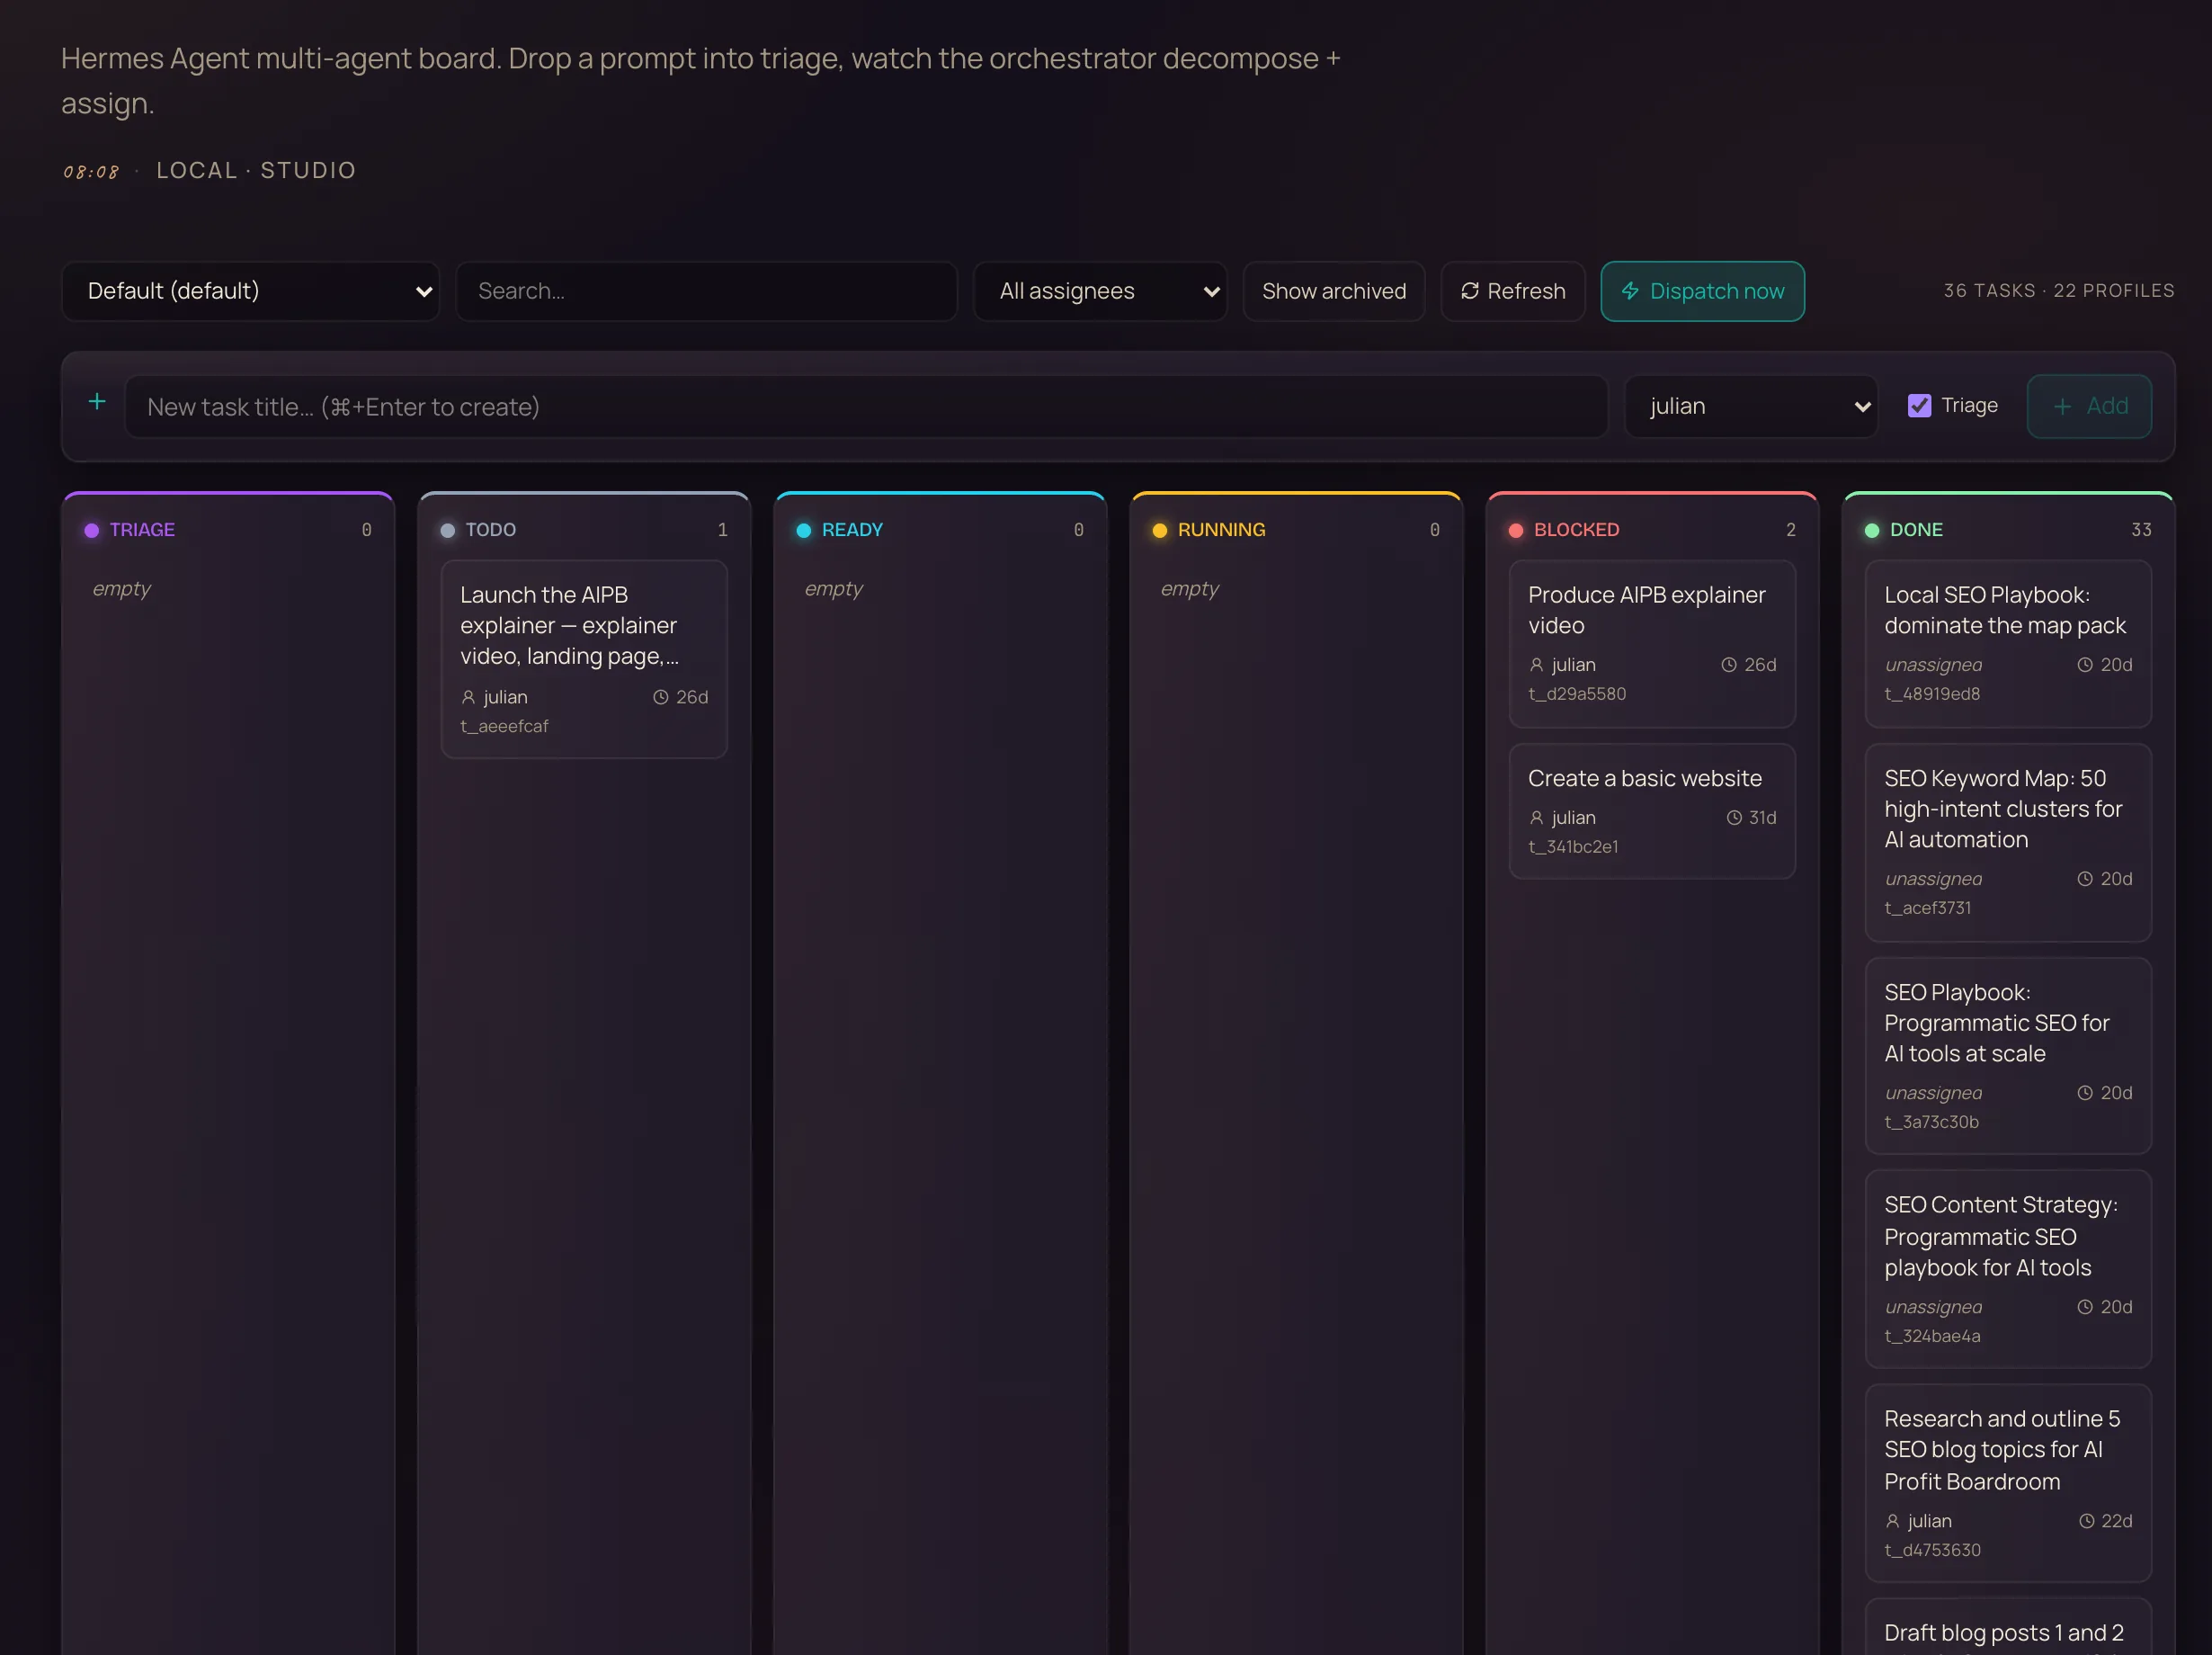Click the Dispatch now button

pyautogui.click(x=1702, y=291)
